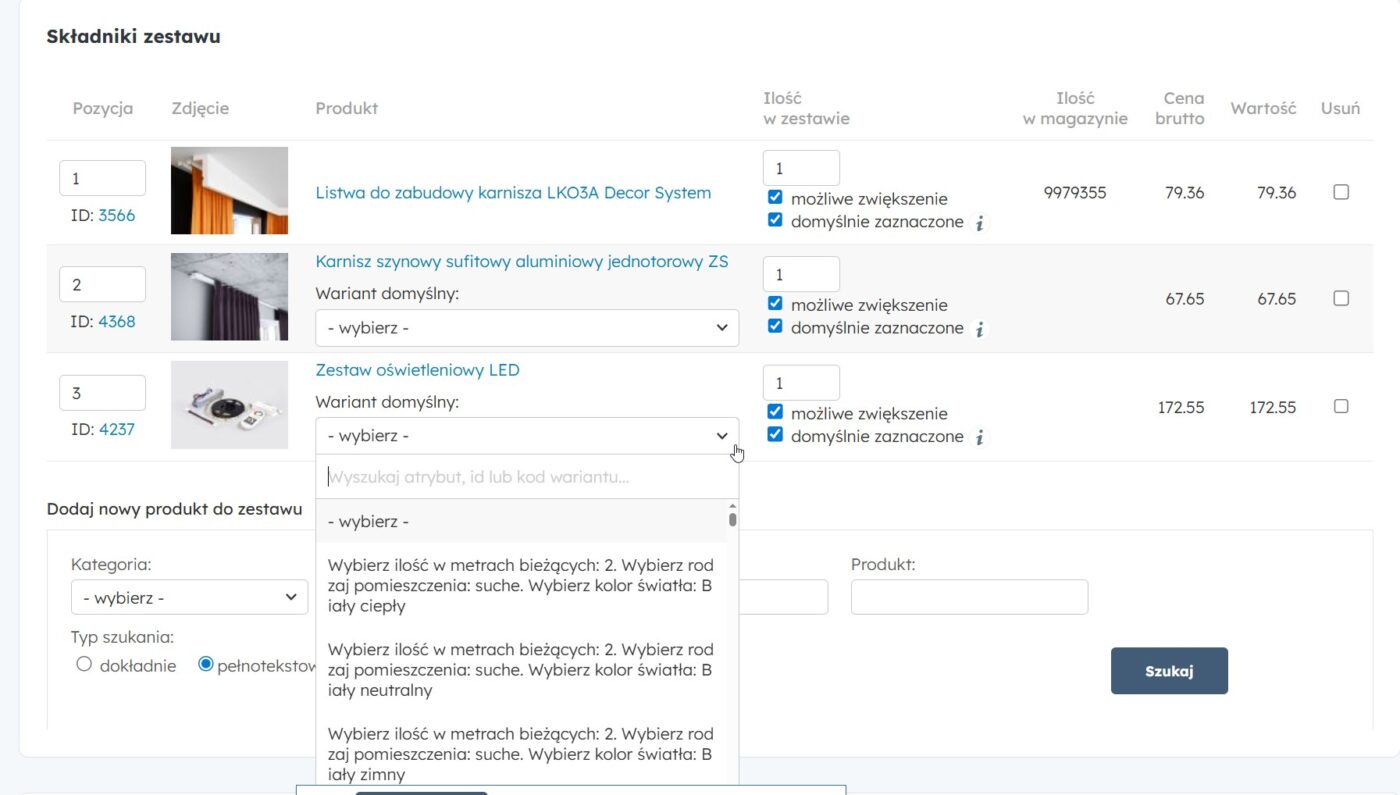The height and width of the screenshot is (795, 1400).
Task: Expand the Karnisz szynowy Wariant domyślny dropdown
Action: [x=527, y=328]
